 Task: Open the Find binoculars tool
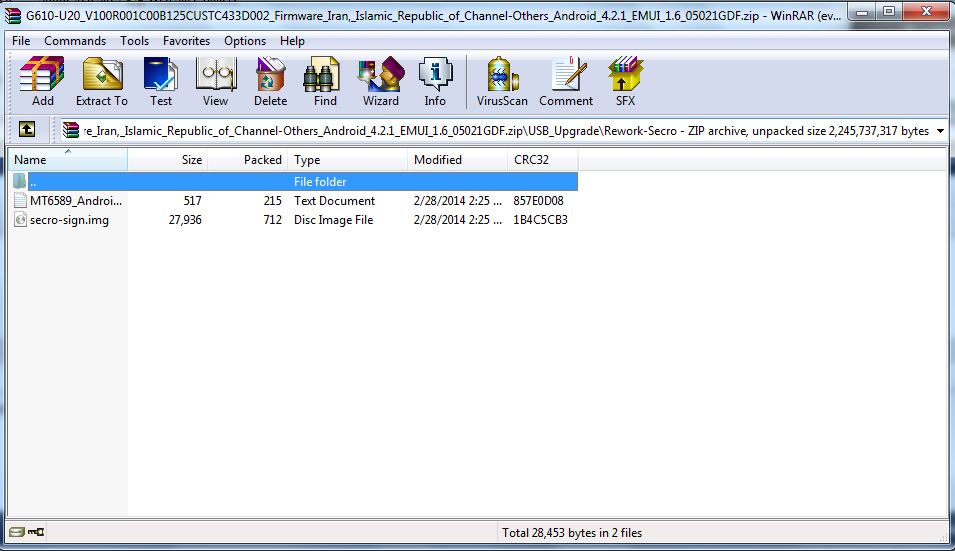point(325,82)
